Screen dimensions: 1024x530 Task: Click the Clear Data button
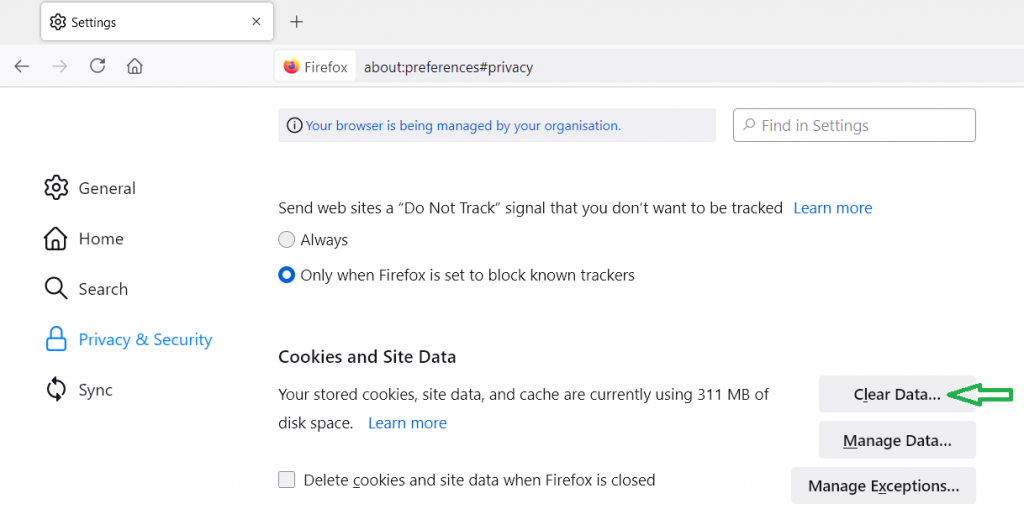(897, 394)
